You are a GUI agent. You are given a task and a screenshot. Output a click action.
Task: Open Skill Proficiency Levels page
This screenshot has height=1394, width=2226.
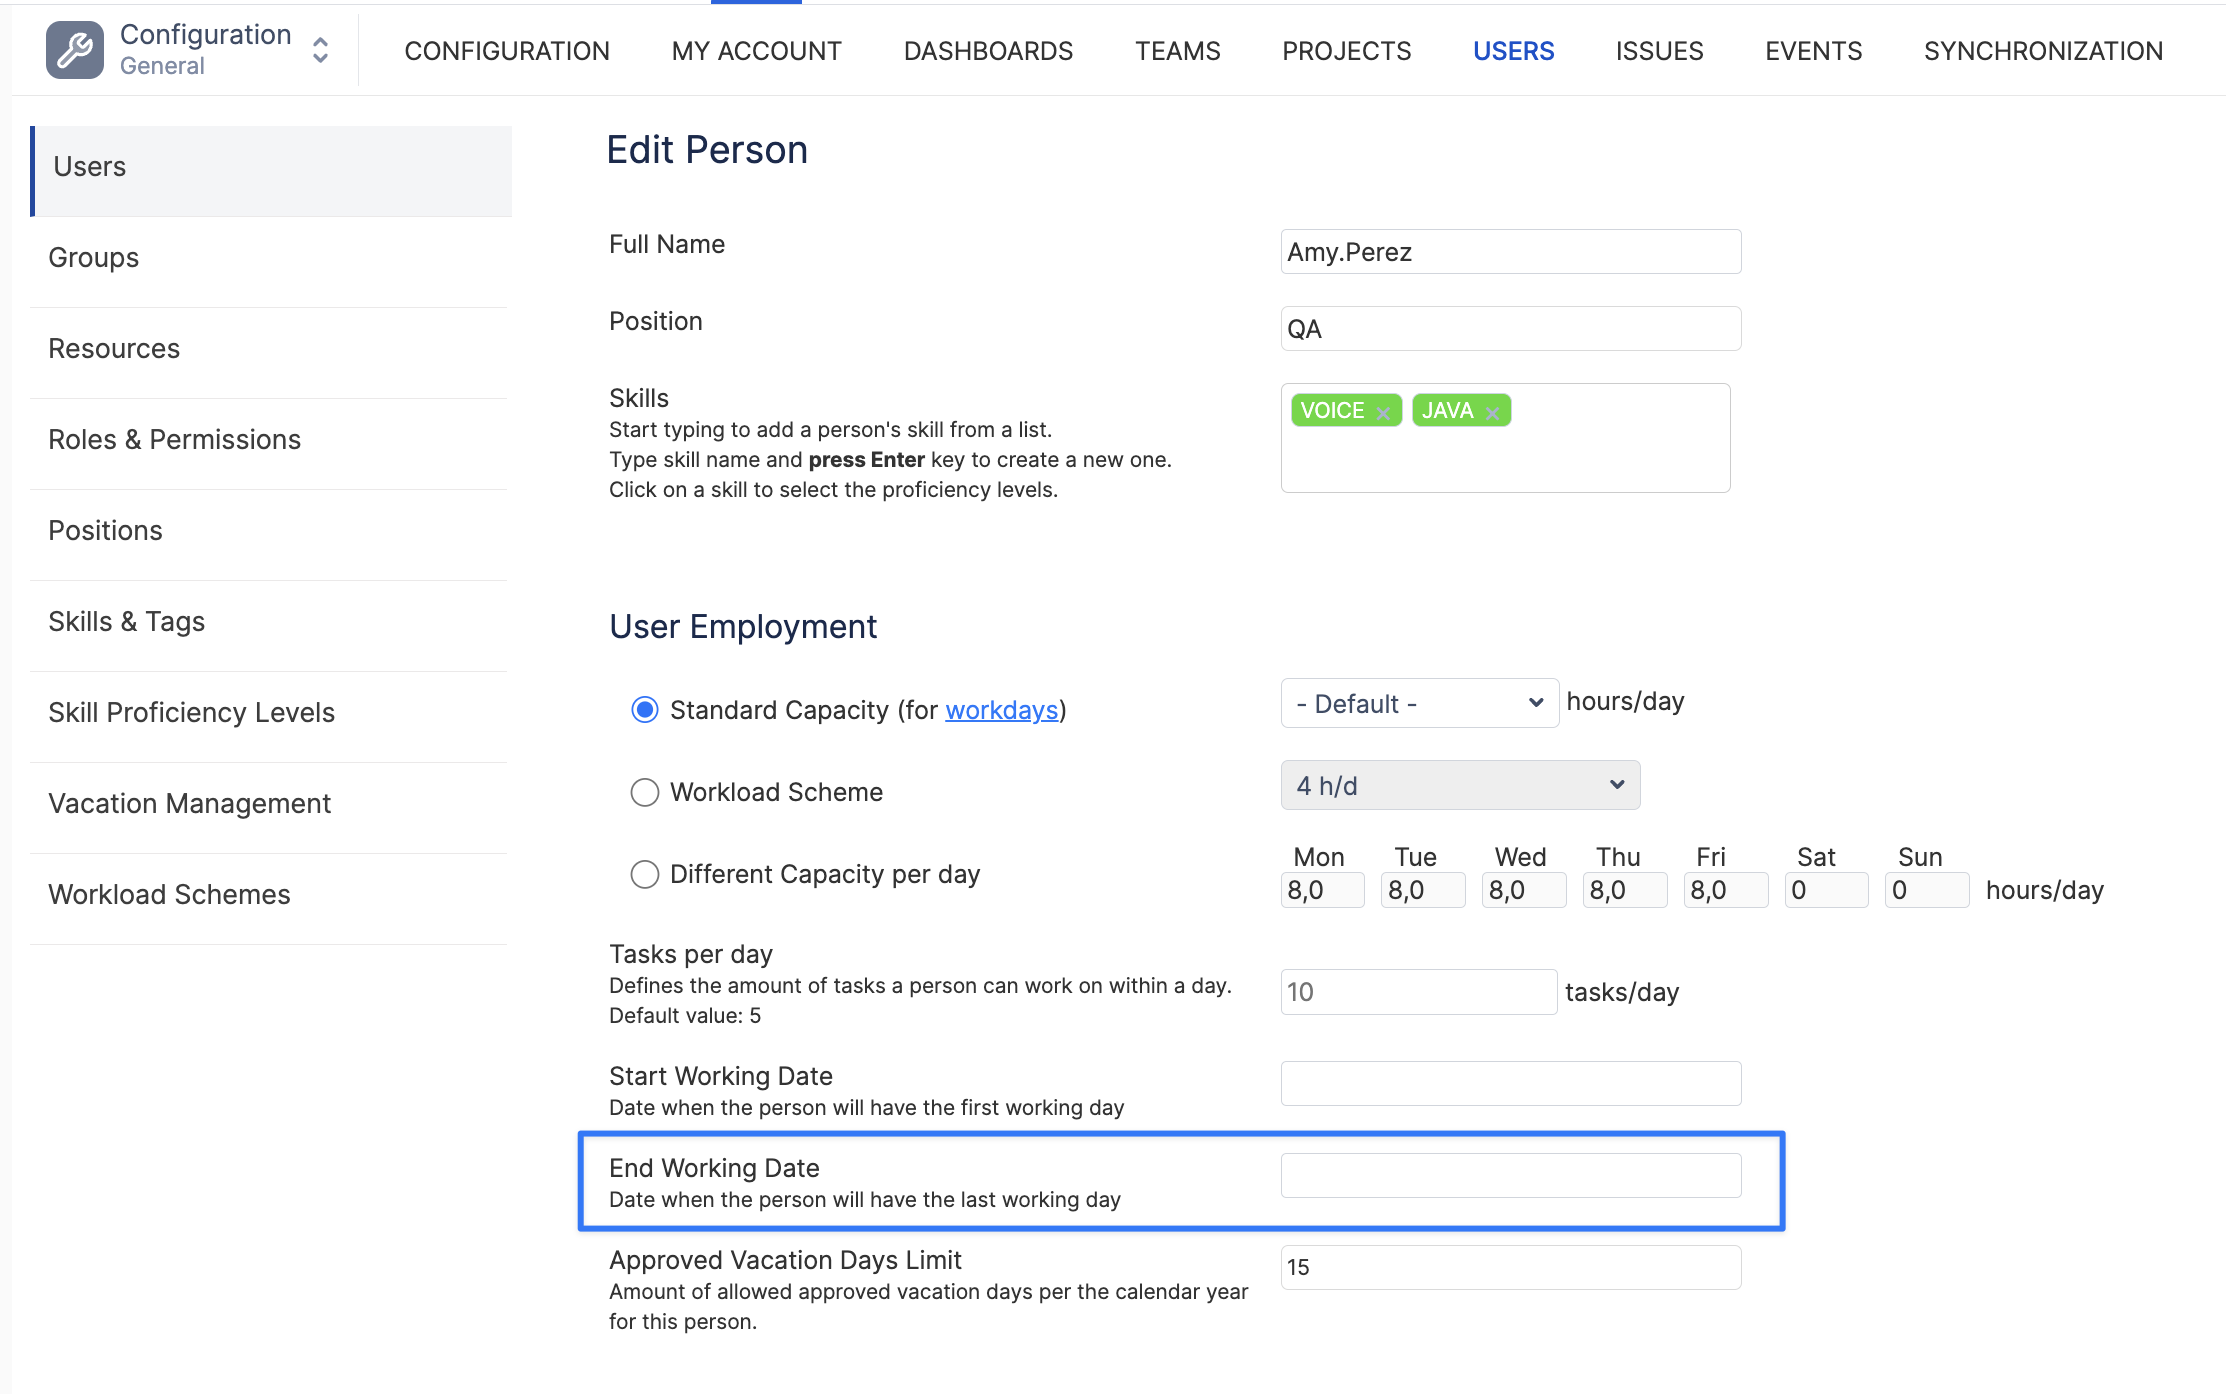tap(191, 712)
